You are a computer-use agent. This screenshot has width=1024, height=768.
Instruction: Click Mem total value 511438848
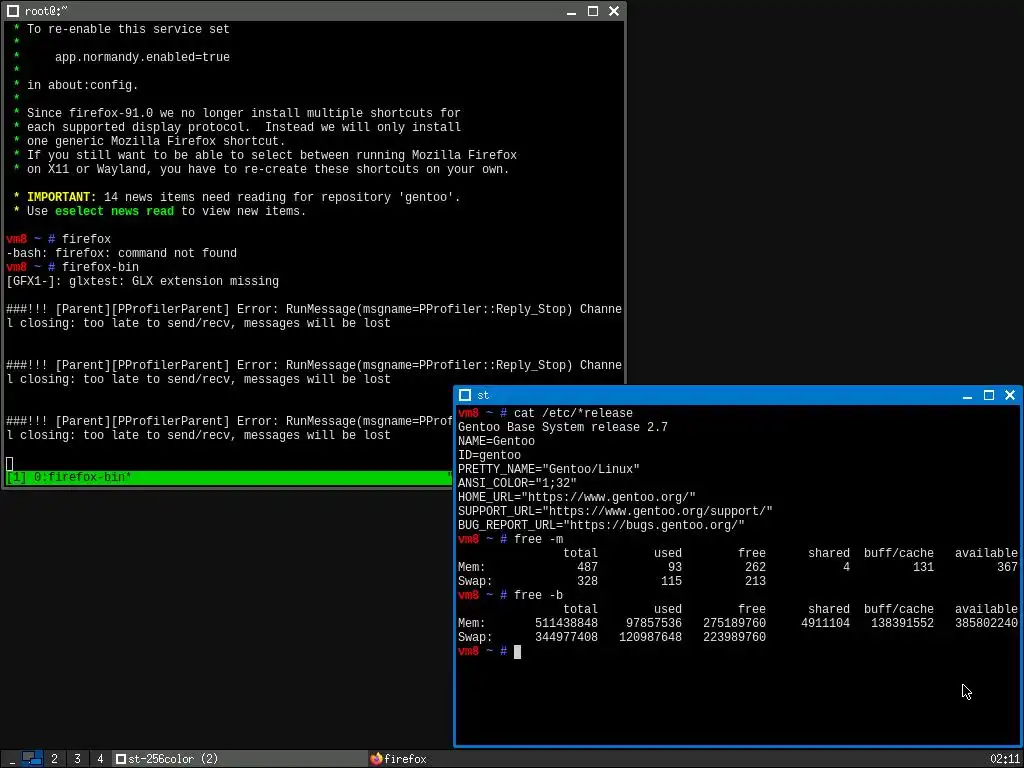tap(566, 624)
